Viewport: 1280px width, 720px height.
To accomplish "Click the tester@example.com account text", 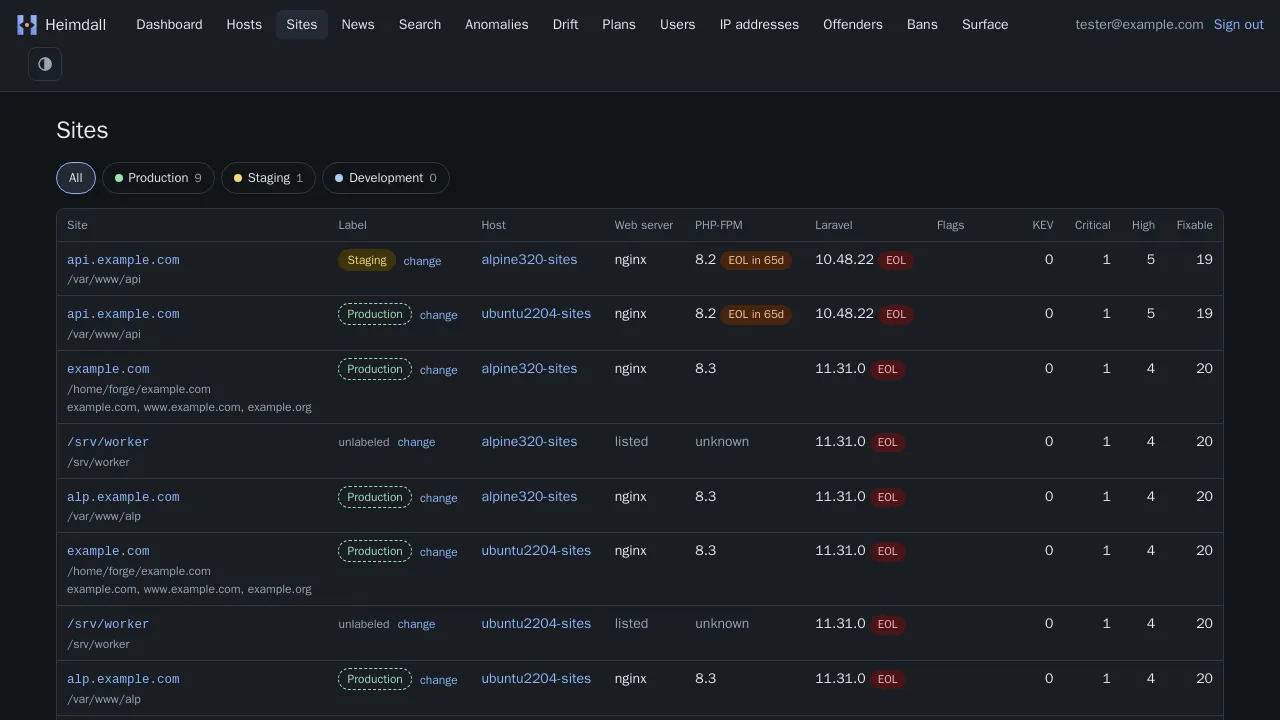I will pos(1139,25).
